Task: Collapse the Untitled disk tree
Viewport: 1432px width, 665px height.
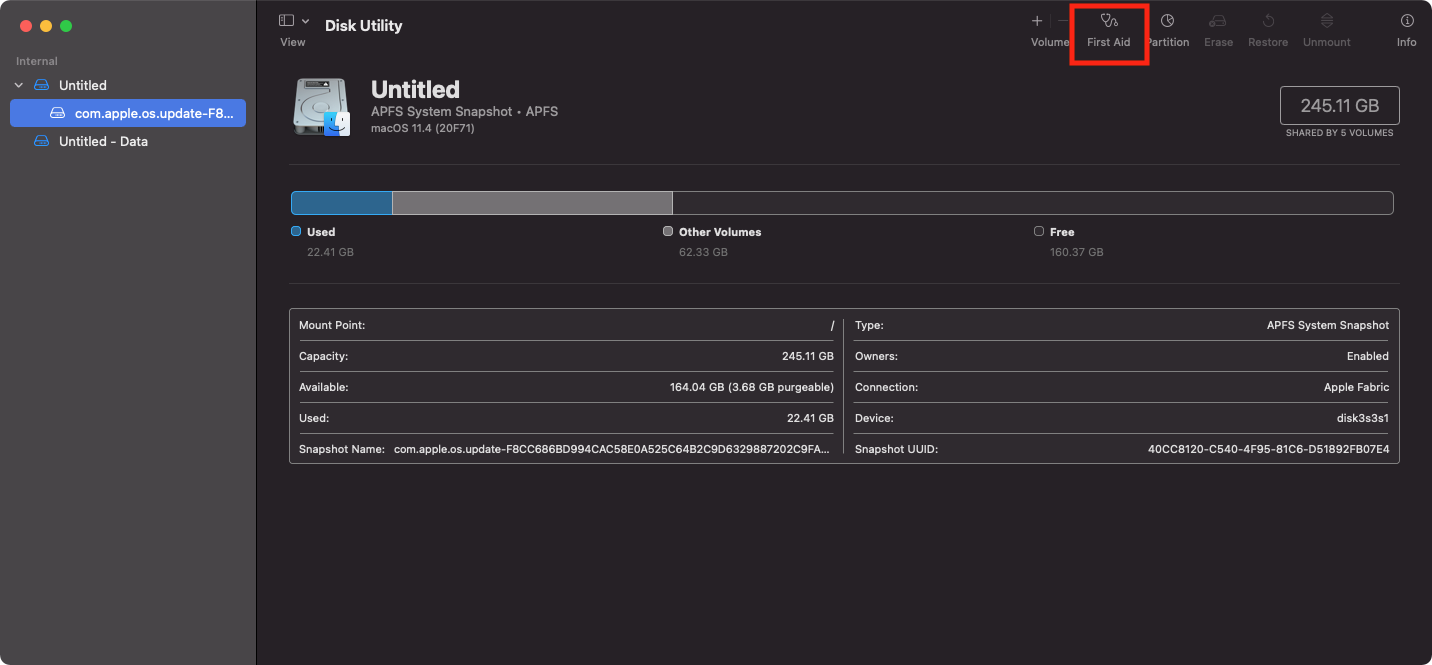Action: 19,86
